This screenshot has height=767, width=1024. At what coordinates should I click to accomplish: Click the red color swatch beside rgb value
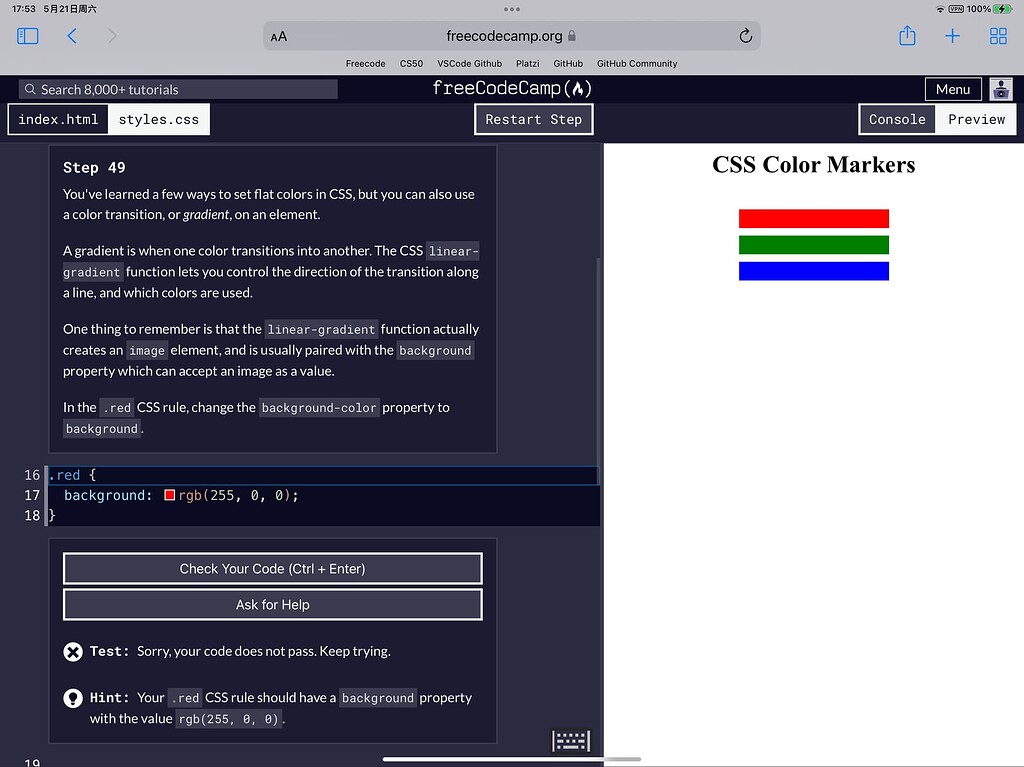click(168, 494)
